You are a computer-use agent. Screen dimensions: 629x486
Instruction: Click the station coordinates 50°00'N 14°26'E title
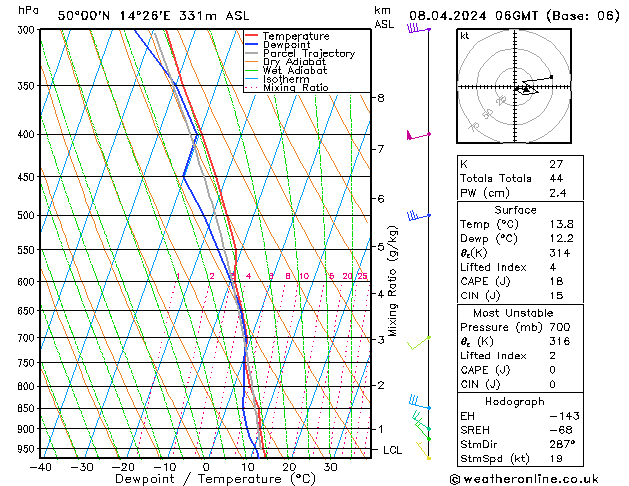114,16
